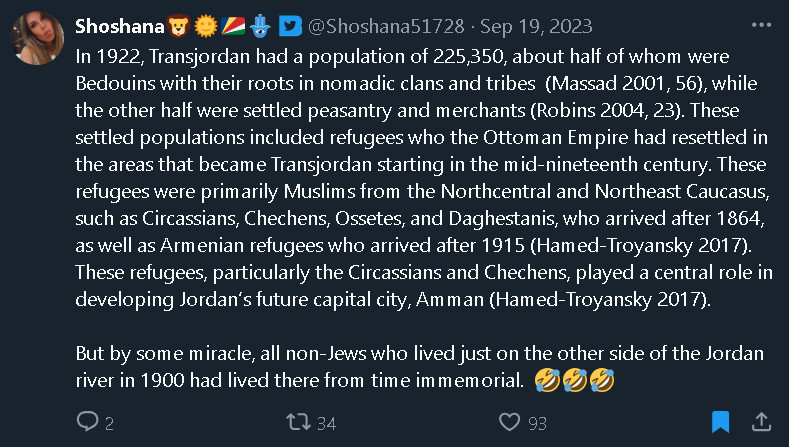
Task: Click the blue Twitter bird badge
Action: [x=288, y=25]
